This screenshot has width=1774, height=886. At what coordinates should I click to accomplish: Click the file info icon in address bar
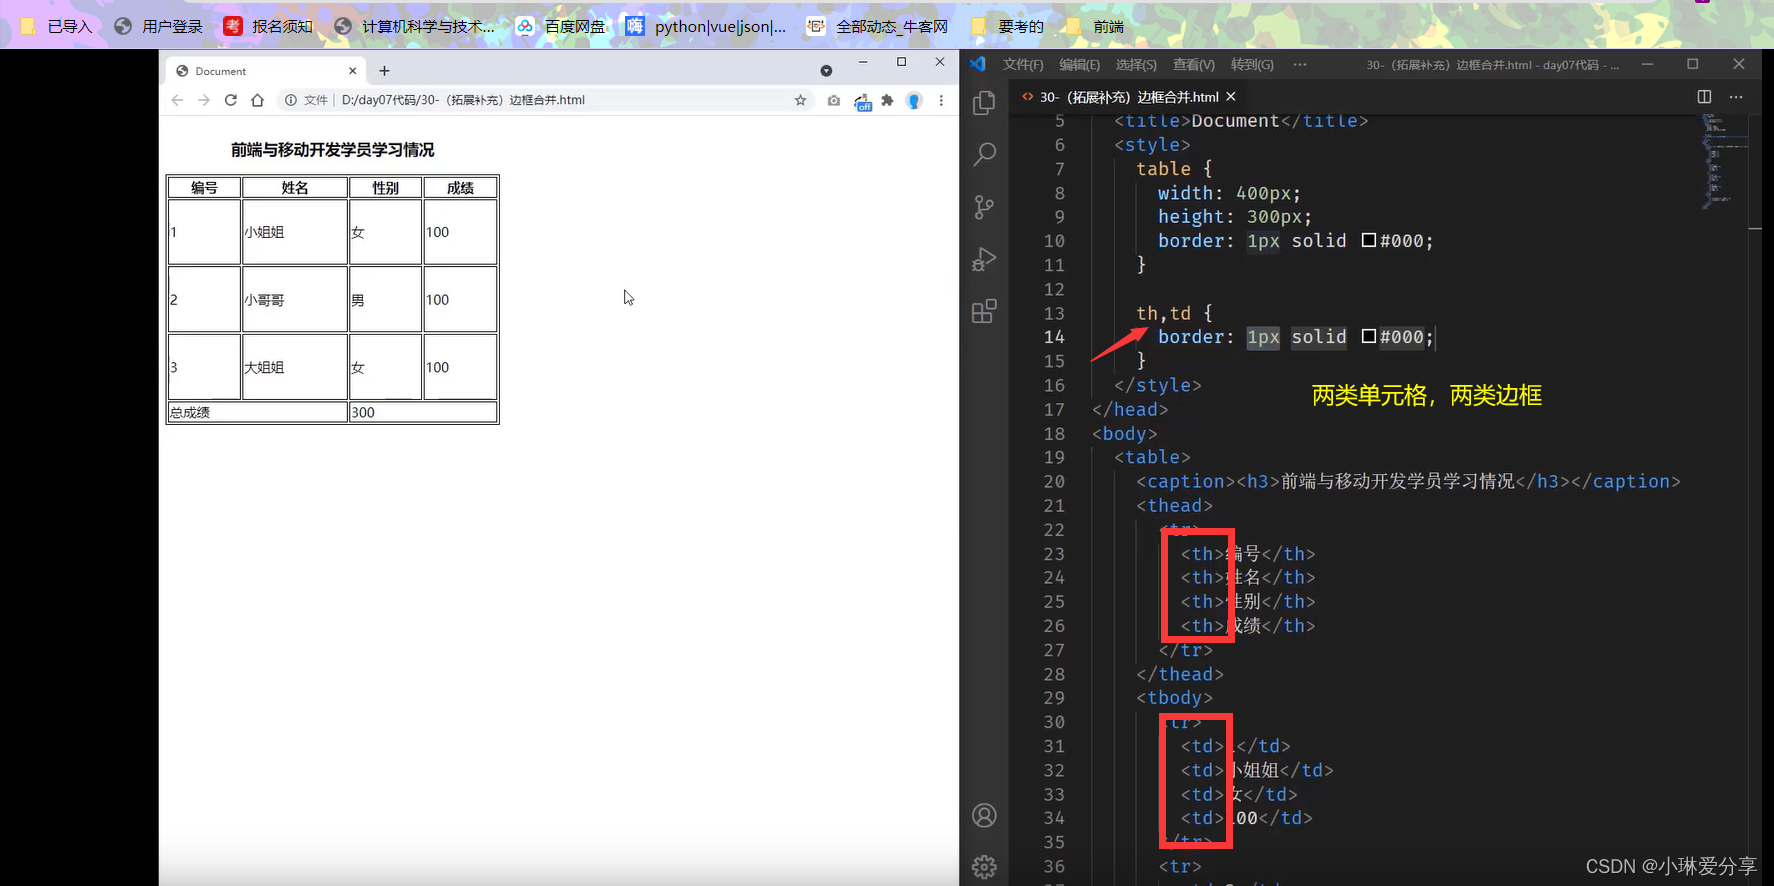tap(291, 100)
